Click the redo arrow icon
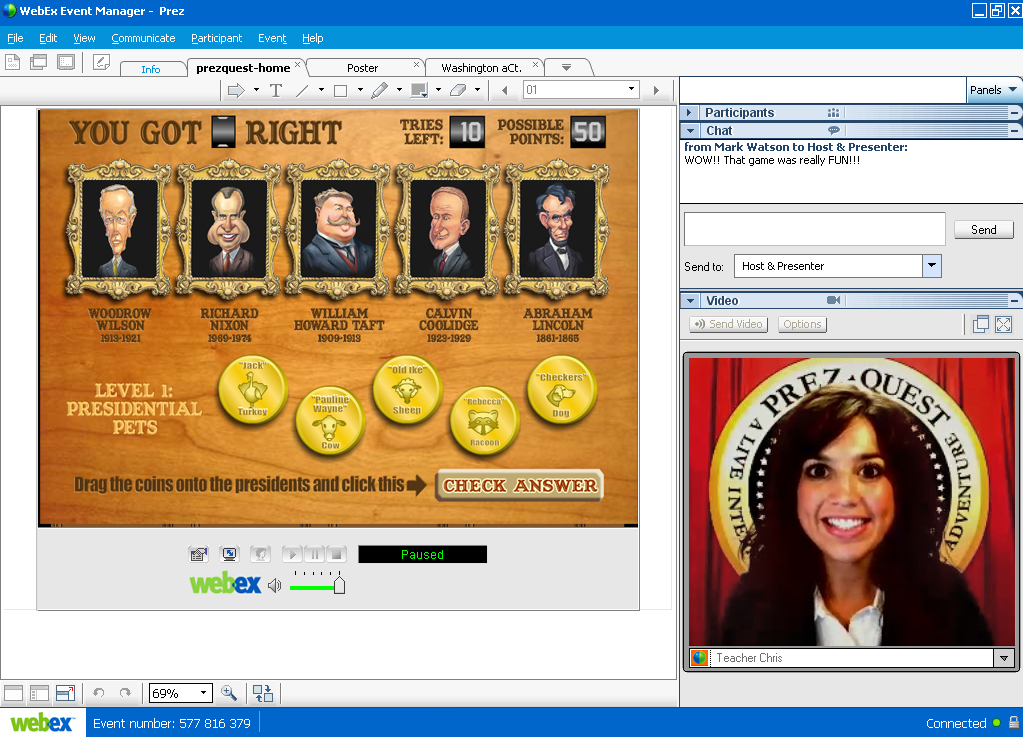Image resolution: width=1023 pixels, height=737 pixels. [125, 693]
